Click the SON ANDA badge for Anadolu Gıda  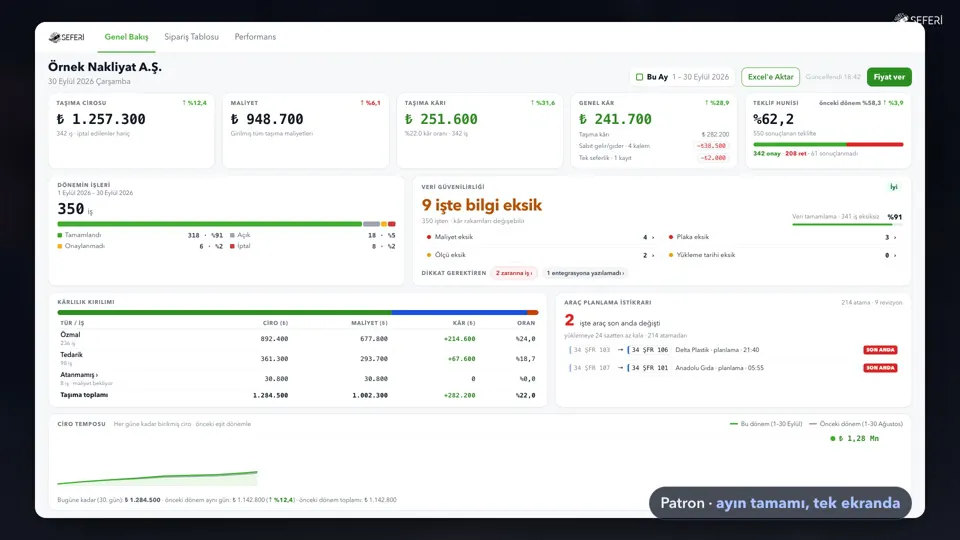point(880,368)
